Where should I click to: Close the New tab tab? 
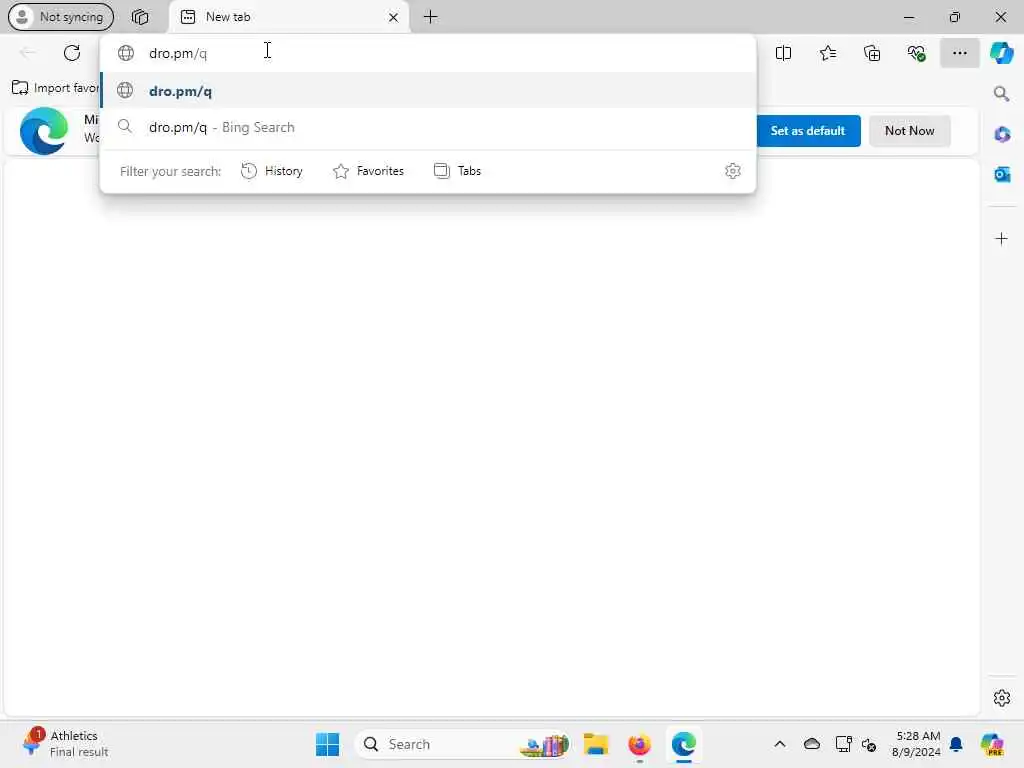click(x=393, y=18)
